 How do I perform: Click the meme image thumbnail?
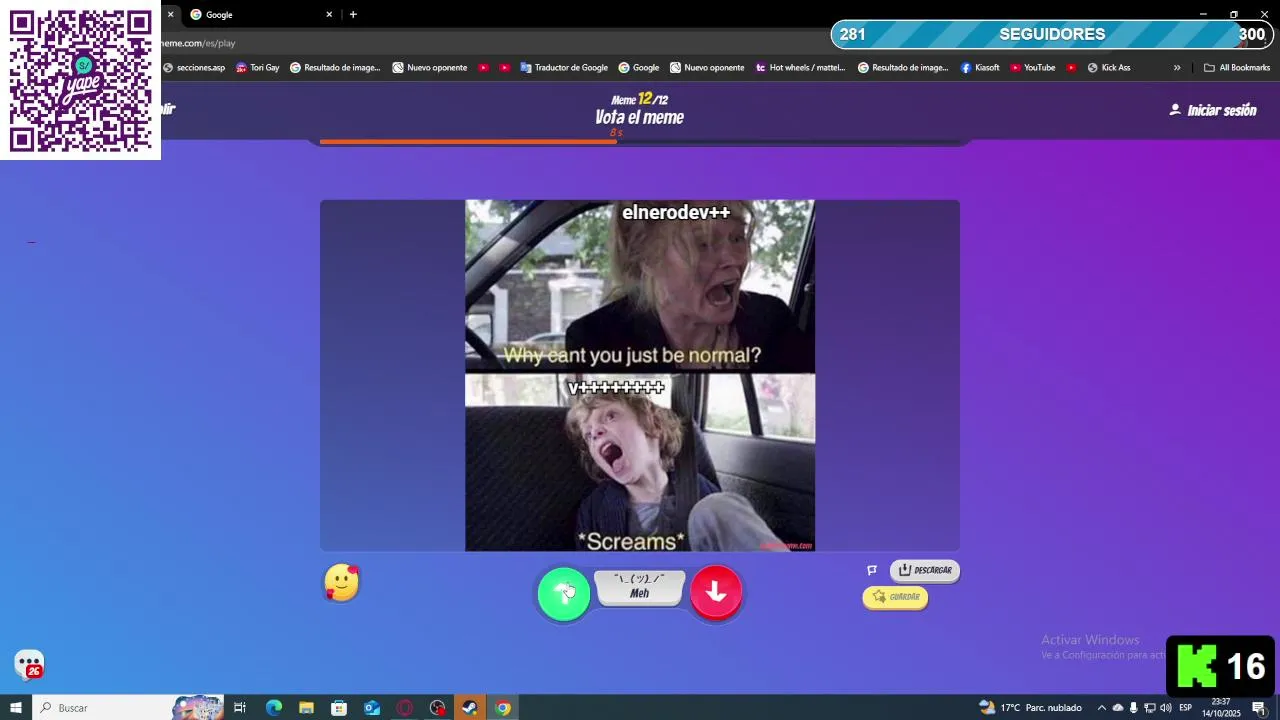tap(640, 376)
